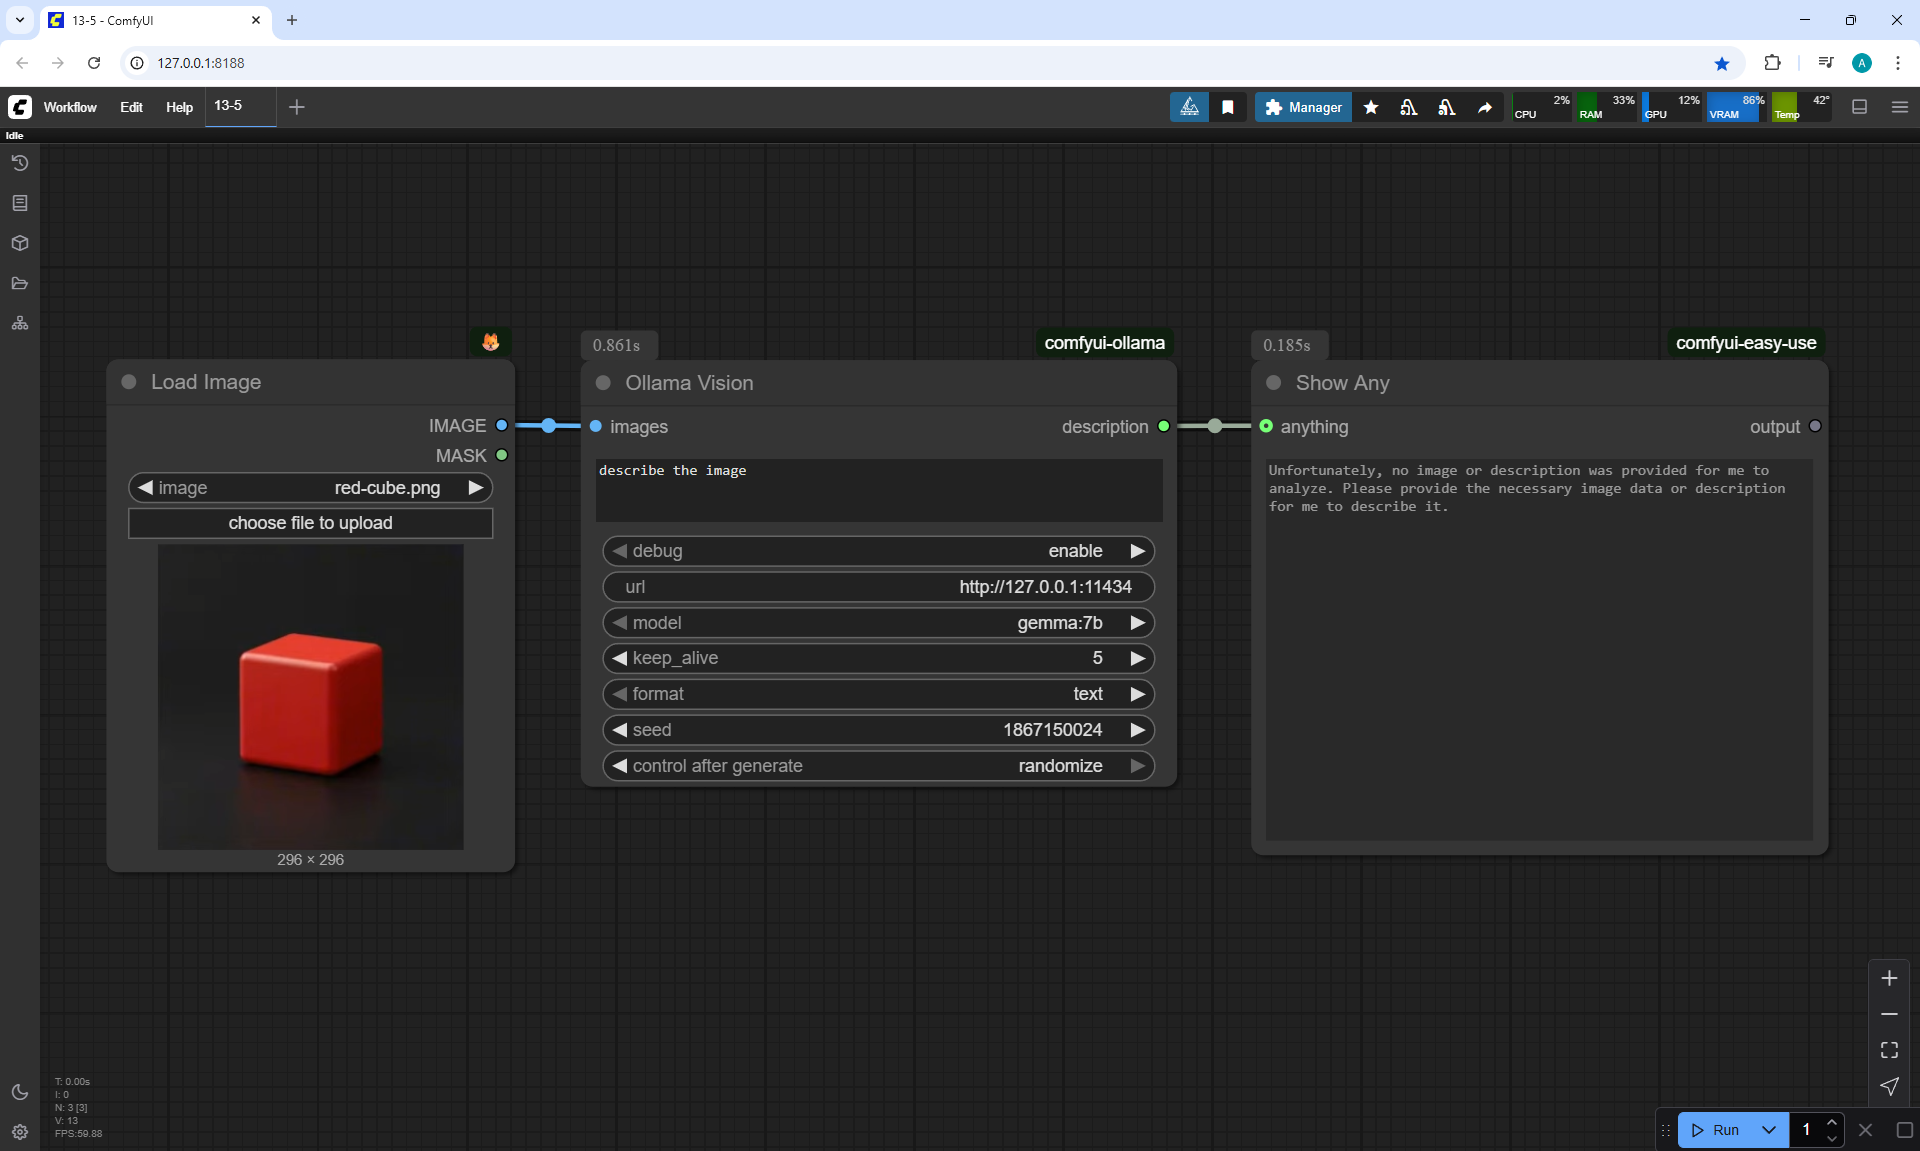
Task: Toggle dark theme moon icon
Action: pyautogui.click(x=20, y=1092)
